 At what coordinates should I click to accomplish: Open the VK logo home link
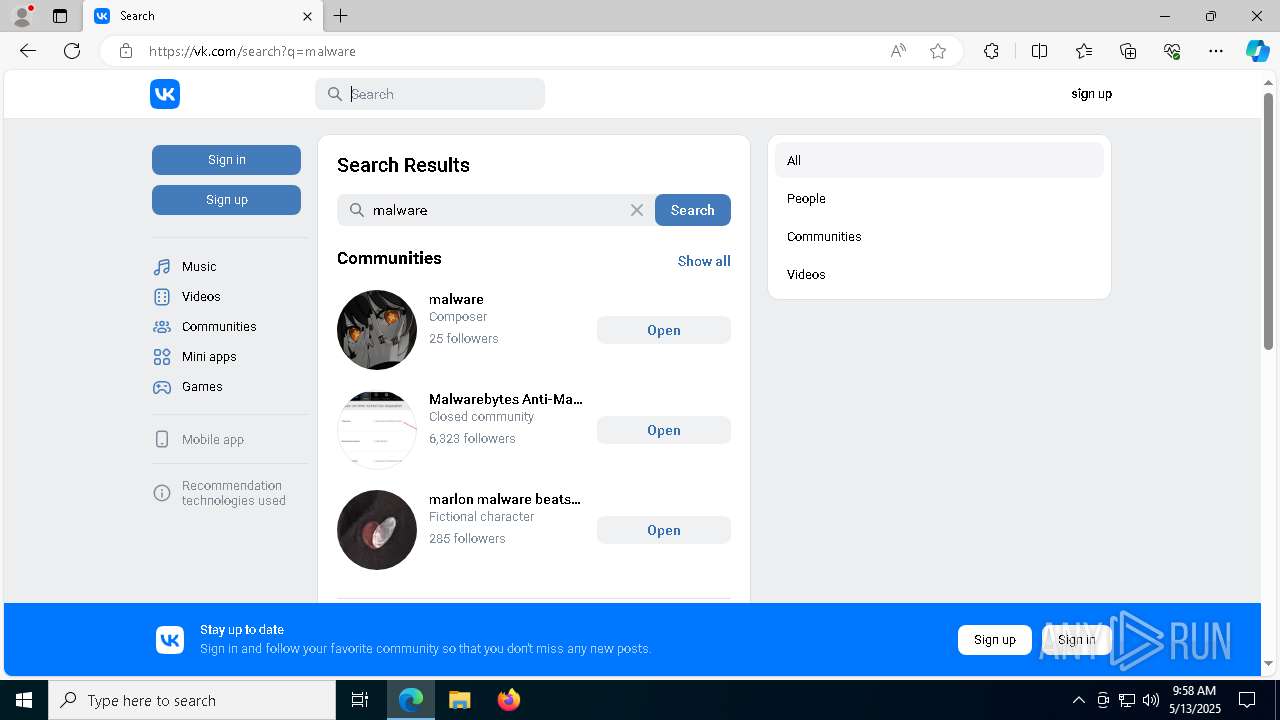click(x=165, y=94)
